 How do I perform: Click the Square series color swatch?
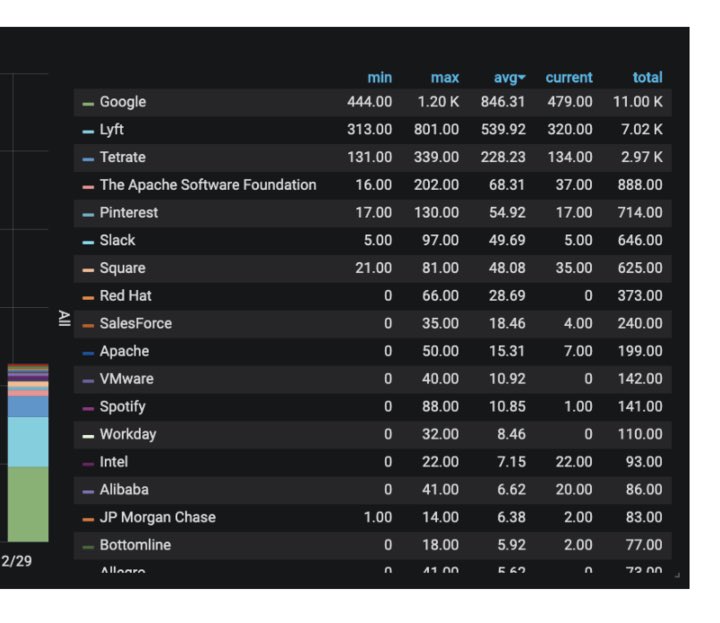[x=88, y=270]
